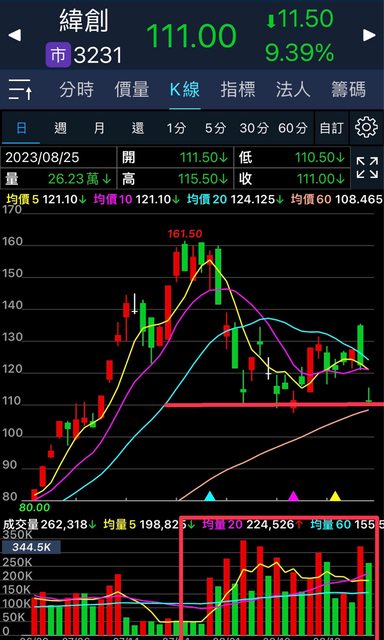
Task: Go to next stock with right arrow
Action: [369, 35]
